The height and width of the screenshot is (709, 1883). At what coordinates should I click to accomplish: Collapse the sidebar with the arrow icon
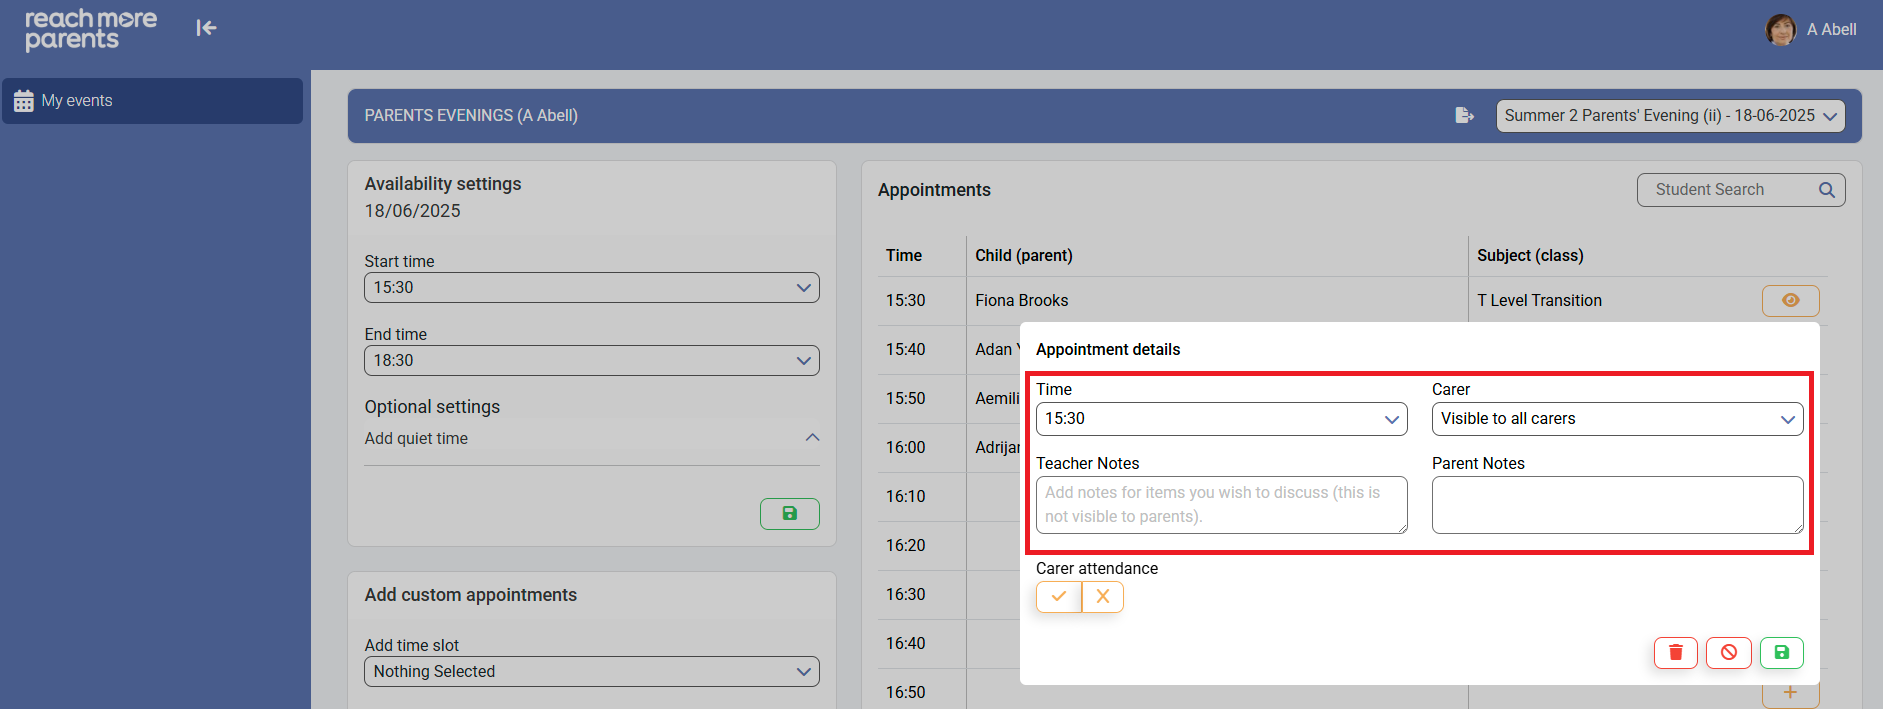(x=206, y=28)
